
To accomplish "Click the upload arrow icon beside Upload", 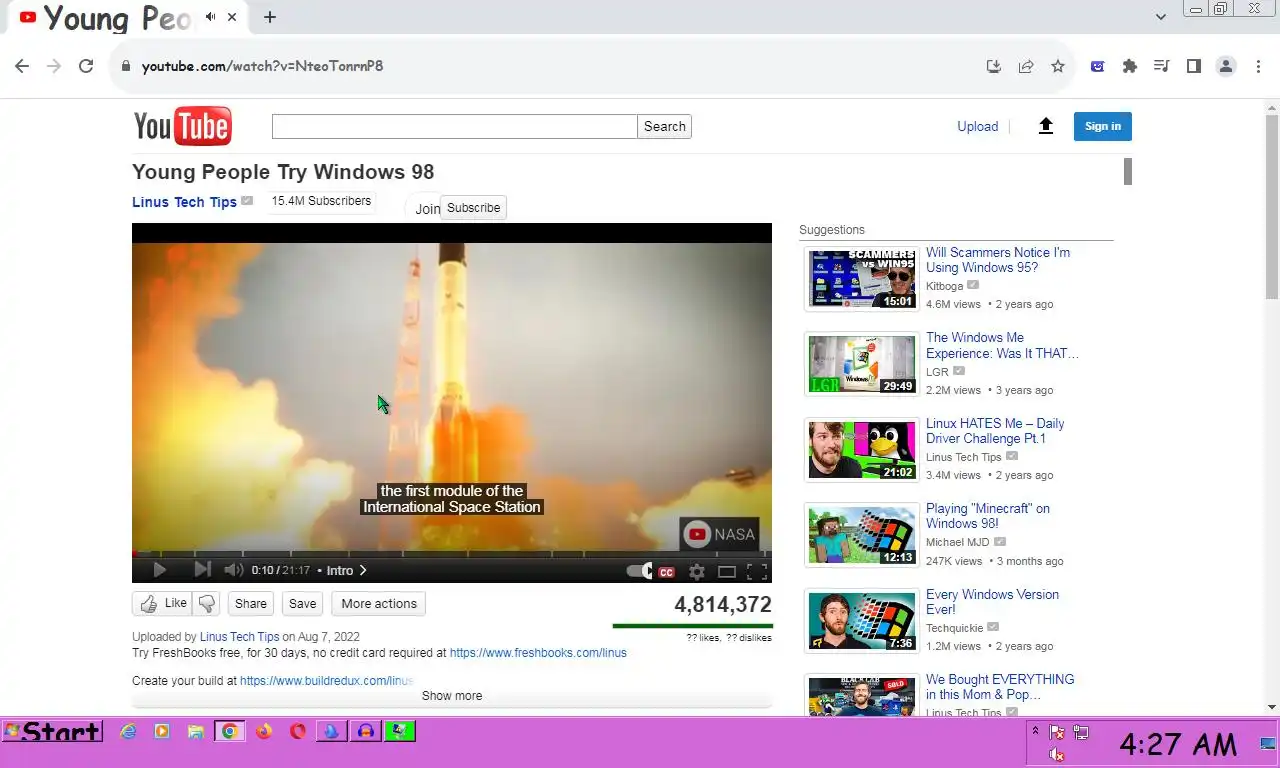I will tap(1046, 126).
